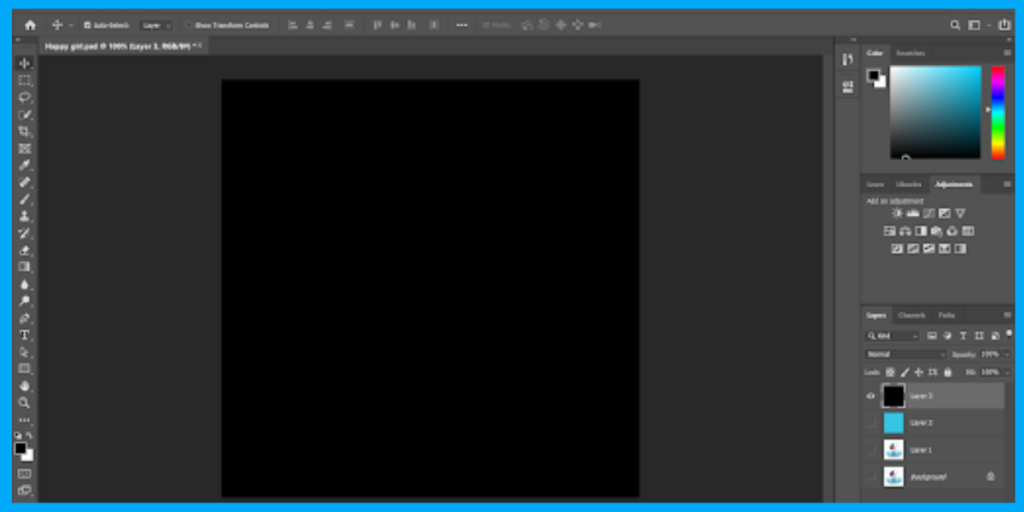Open the Fill slider dropdown arrow
This screenshot has width=1024, height=512.
1007,372
